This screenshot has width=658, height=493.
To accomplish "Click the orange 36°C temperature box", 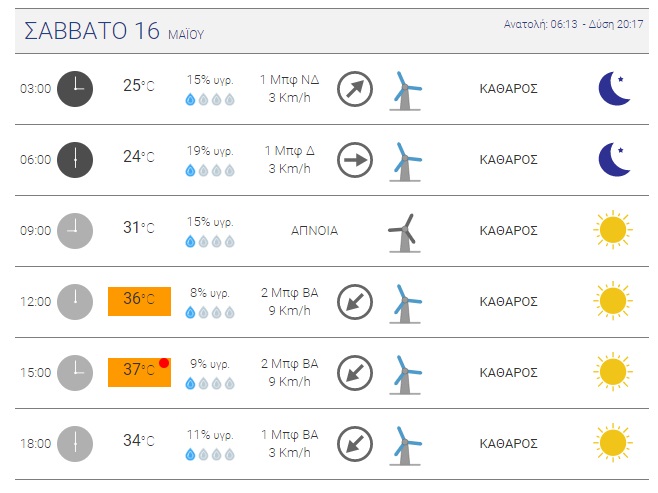I will tap(139, 301).
